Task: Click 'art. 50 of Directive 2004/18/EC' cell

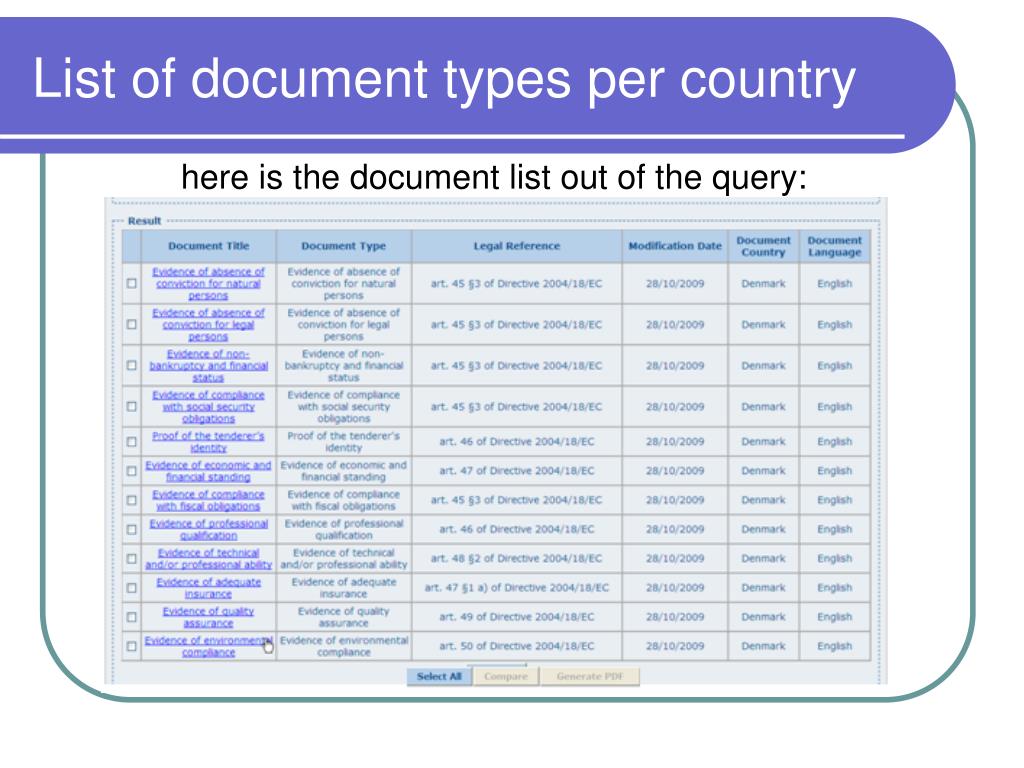Action: coord(517,646)
